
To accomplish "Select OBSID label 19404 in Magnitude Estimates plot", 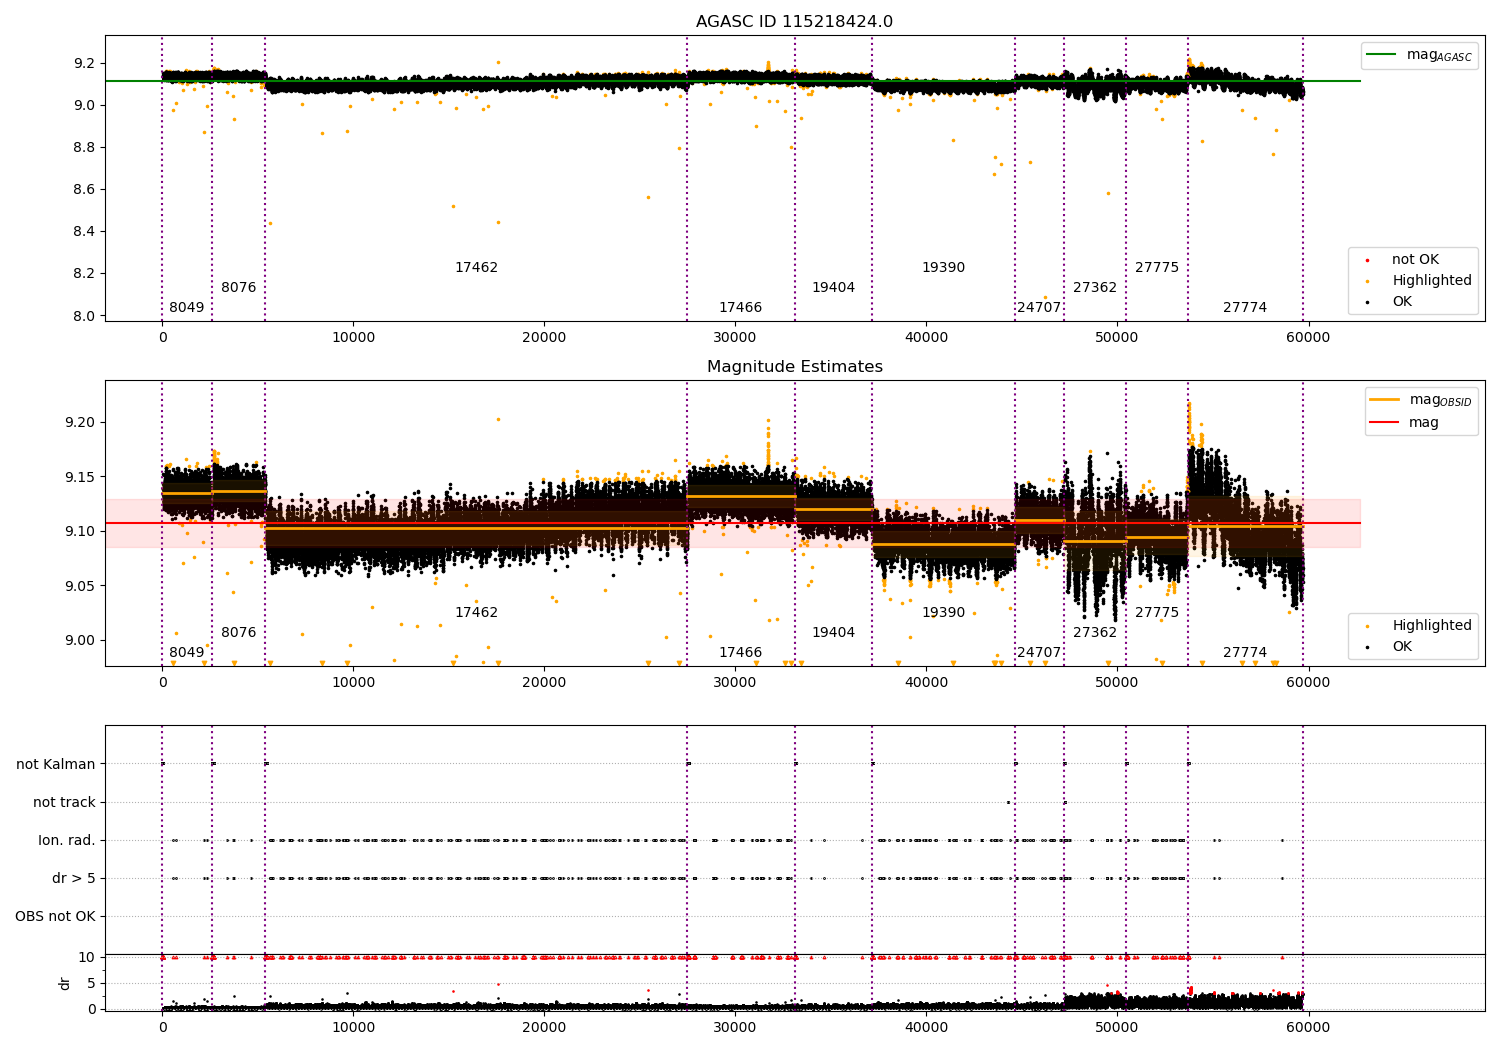I will tap(833, 633).
